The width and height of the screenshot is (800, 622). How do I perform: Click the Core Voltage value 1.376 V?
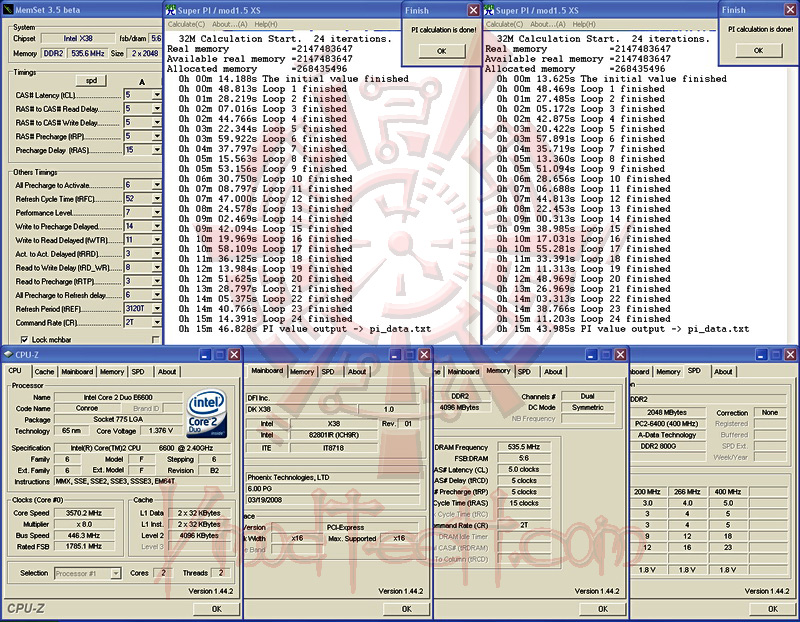(161, 431)
